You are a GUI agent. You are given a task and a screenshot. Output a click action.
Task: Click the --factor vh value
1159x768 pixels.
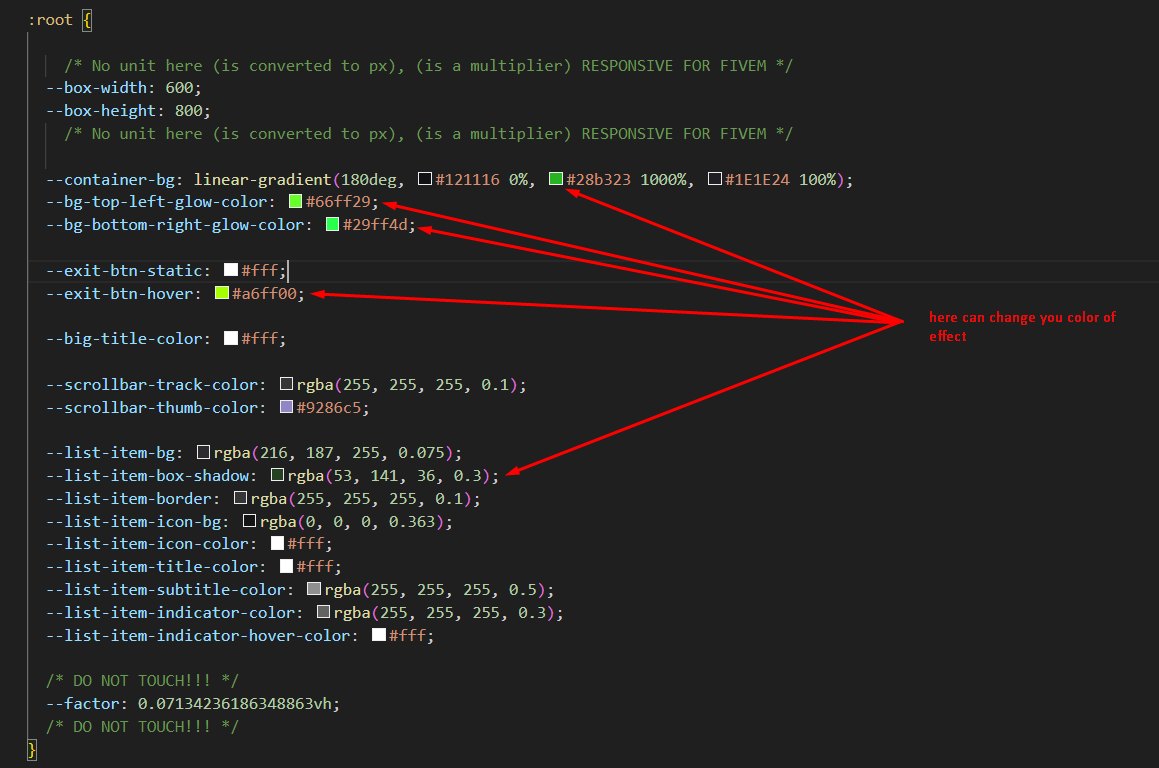(234, 704)
